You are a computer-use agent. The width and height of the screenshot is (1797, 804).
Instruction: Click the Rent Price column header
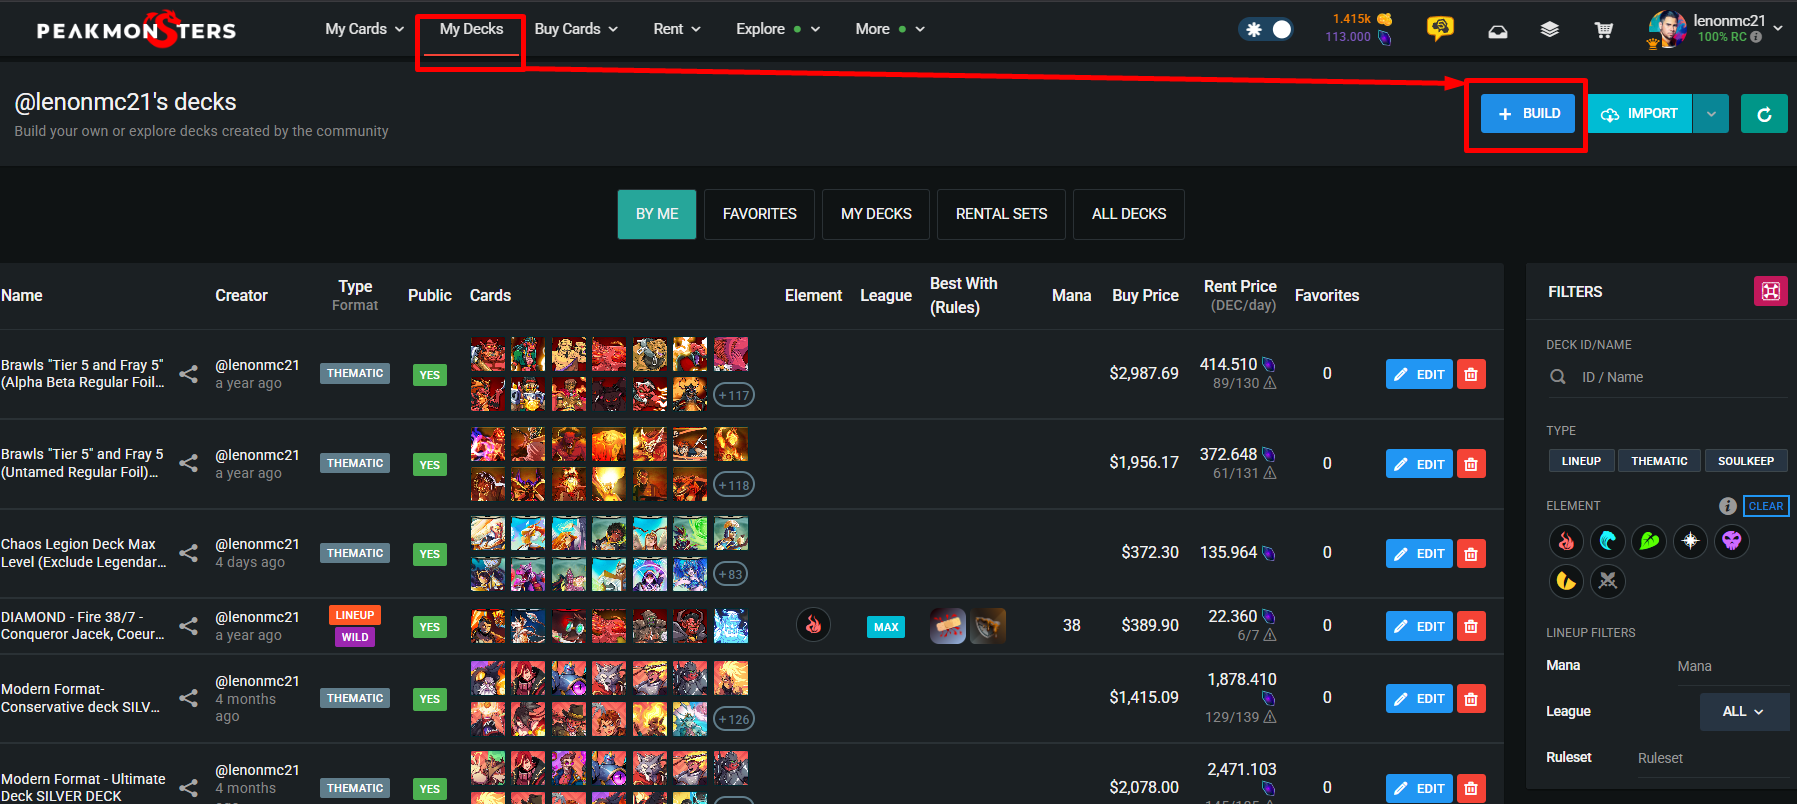tap(1240, 295)
